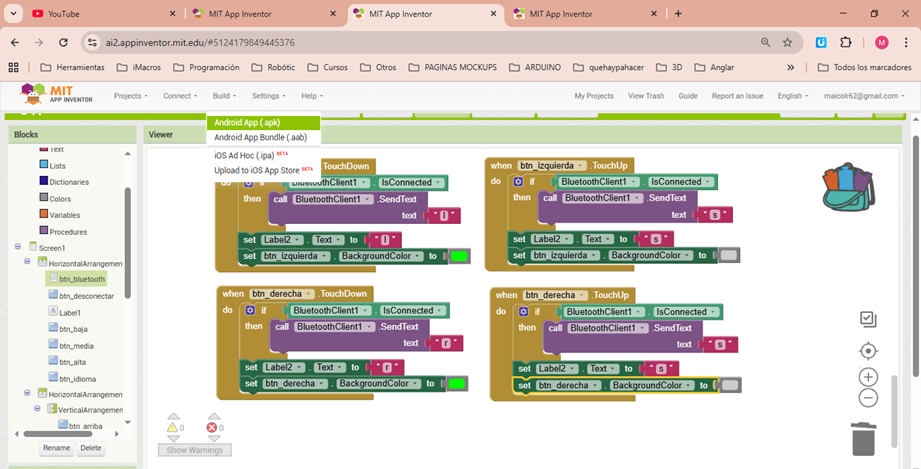Viewport: 921px width, 469px height.
Task: Zoom out with the minus icon
Action: point(868,398)
